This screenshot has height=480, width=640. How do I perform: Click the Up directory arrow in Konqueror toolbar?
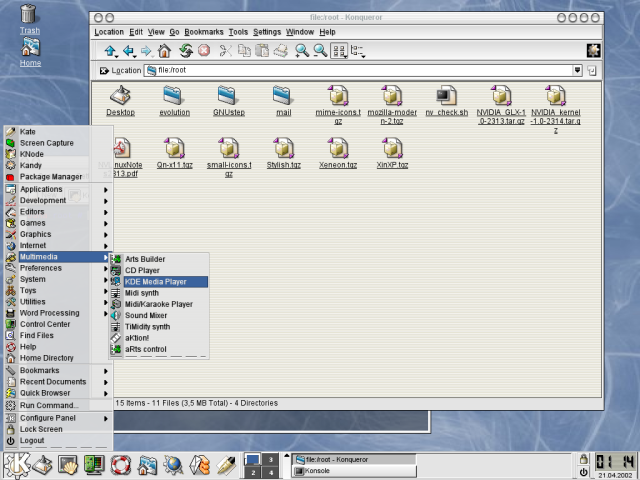tap(110, 51)
